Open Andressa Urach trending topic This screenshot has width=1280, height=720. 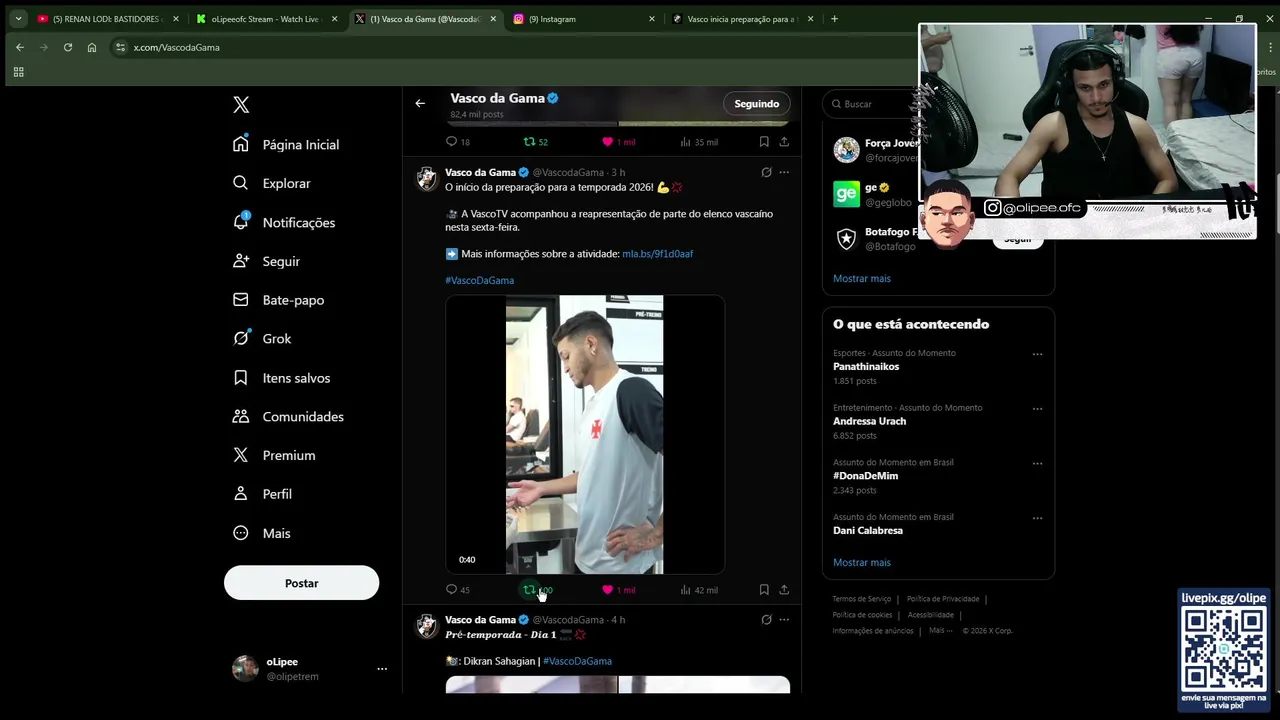point(869,421)
